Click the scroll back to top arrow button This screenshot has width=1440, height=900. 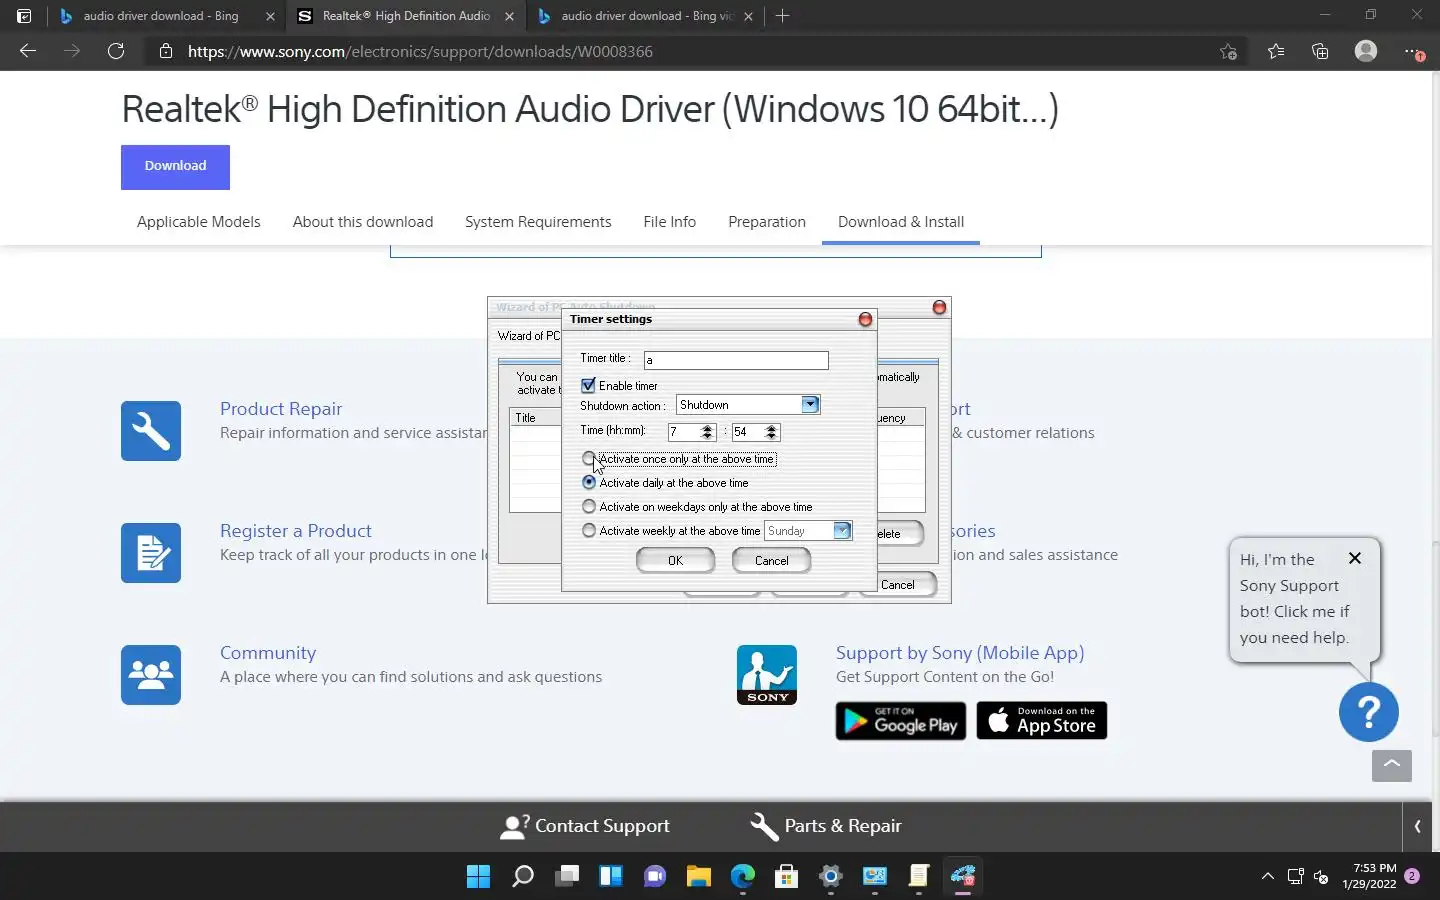pos(1392,765)
